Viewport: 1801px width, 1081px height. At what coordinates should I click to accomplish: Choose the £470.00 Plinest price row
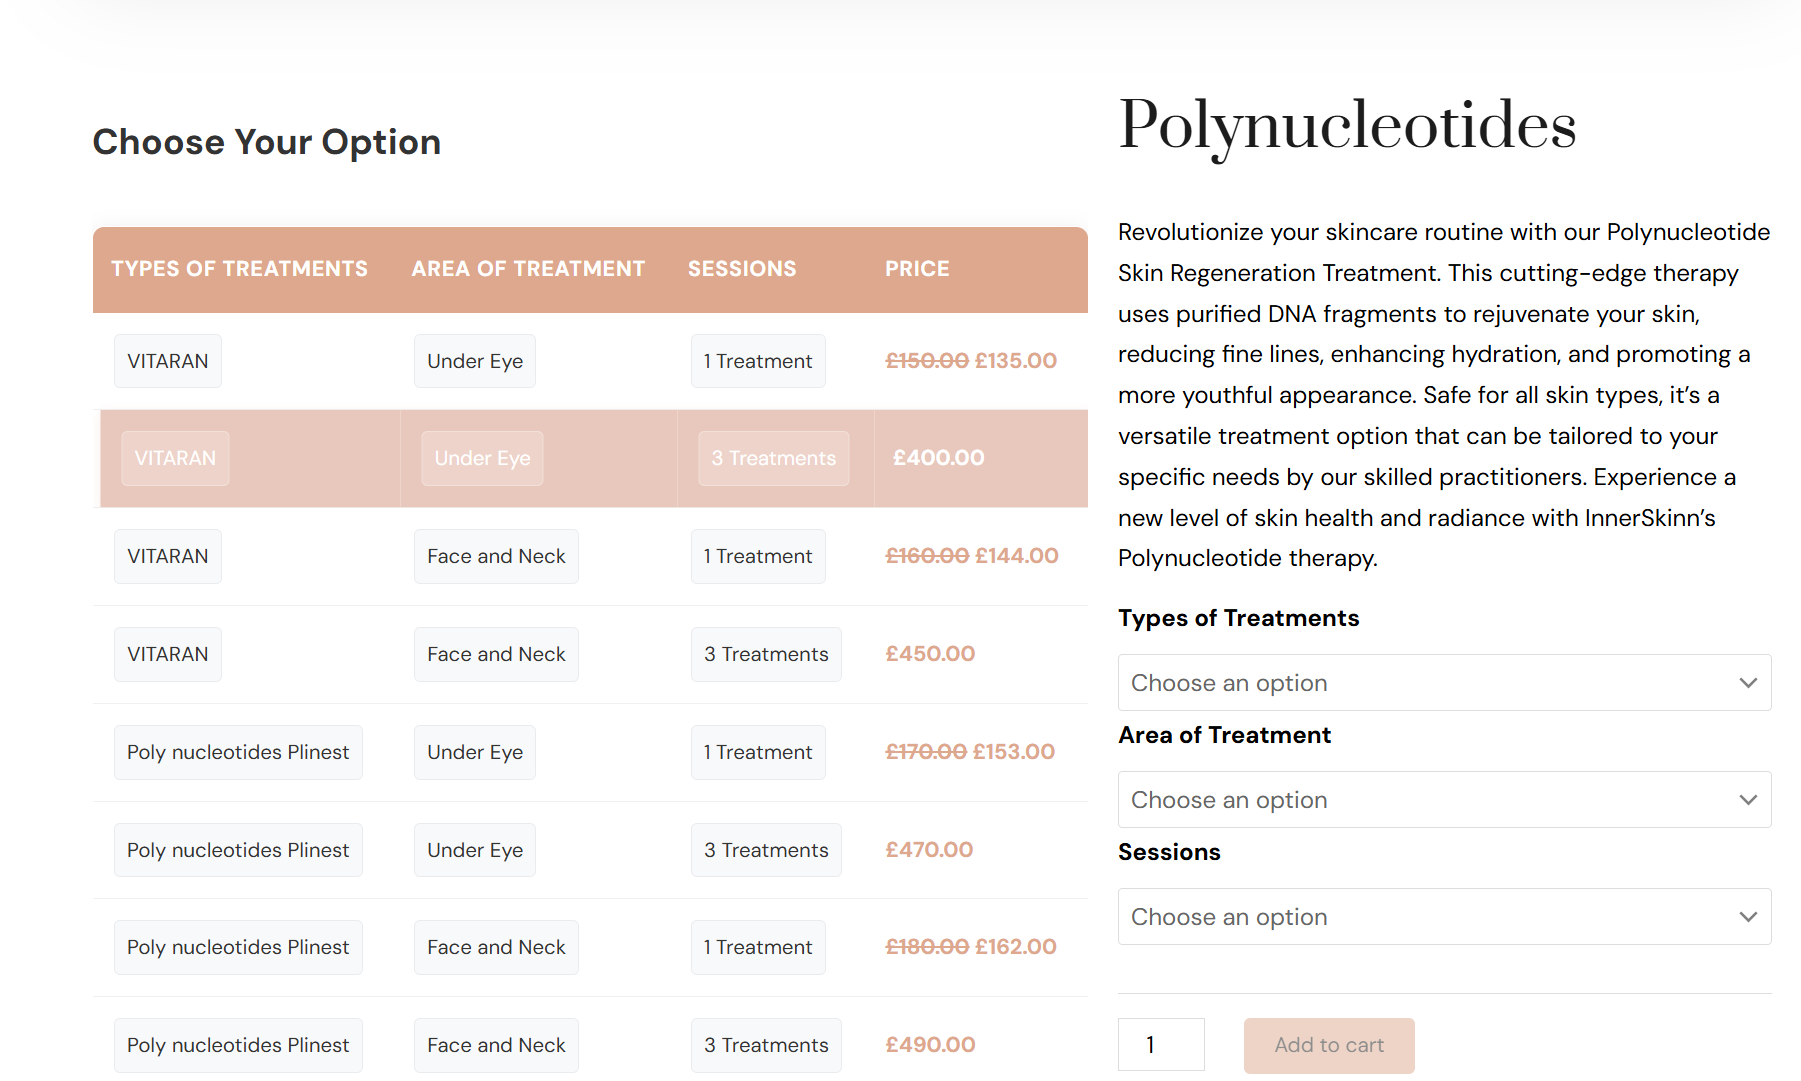[929, 850]
